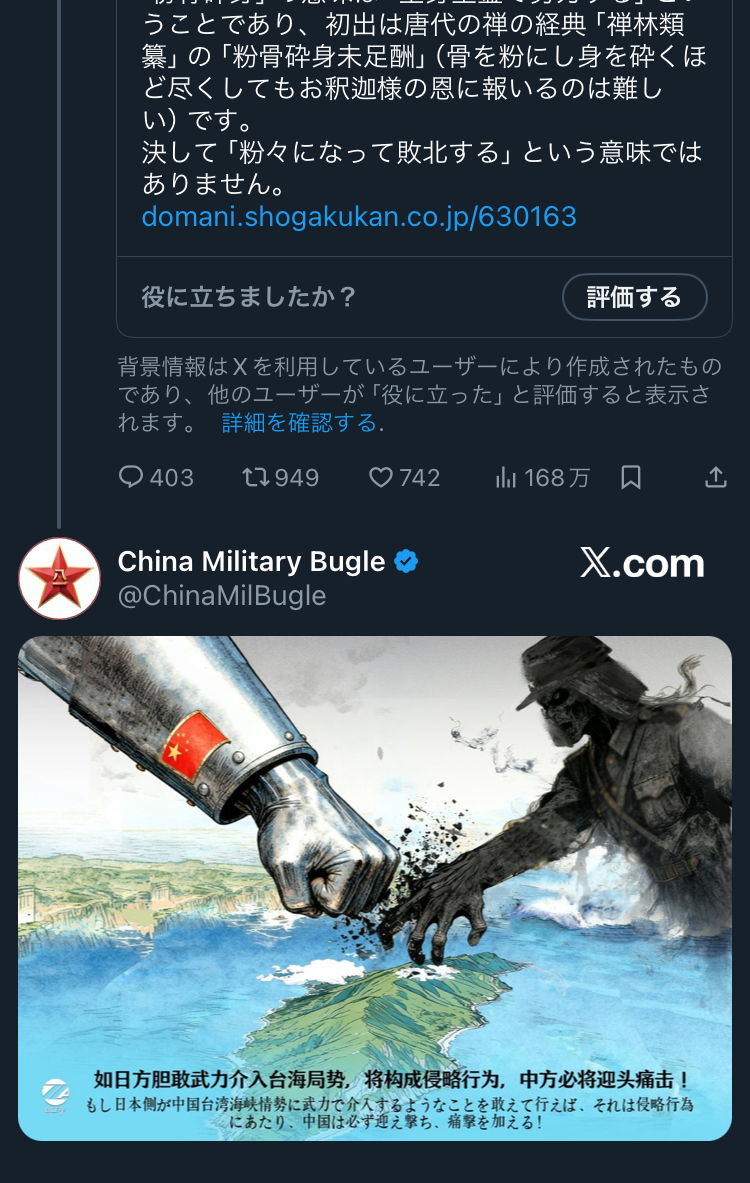Bookmark the post with the bookmark icon

(631, 477)
